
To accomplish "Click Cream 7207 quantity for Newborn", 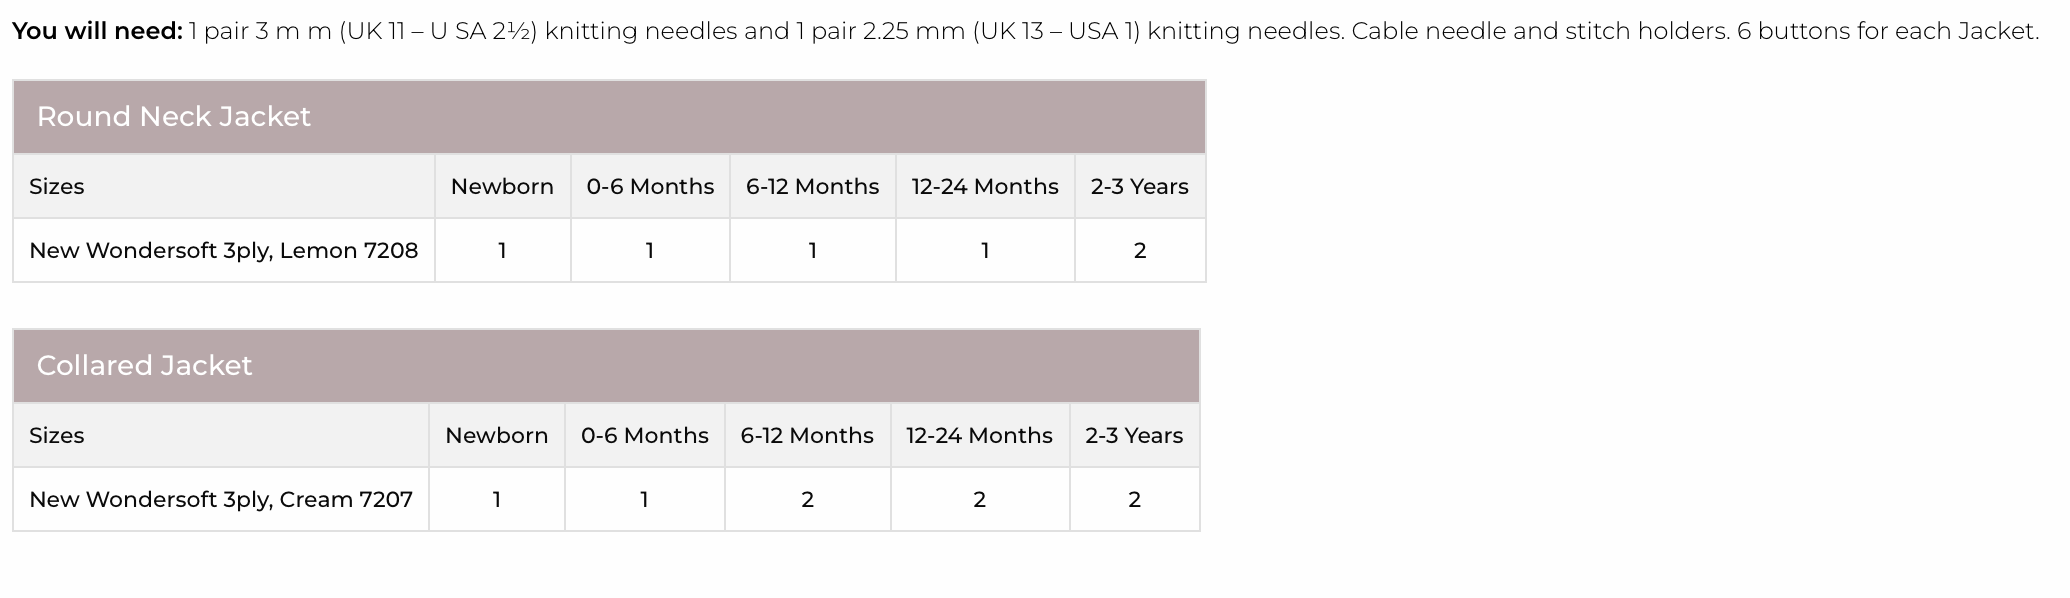I will pos(496,499).
